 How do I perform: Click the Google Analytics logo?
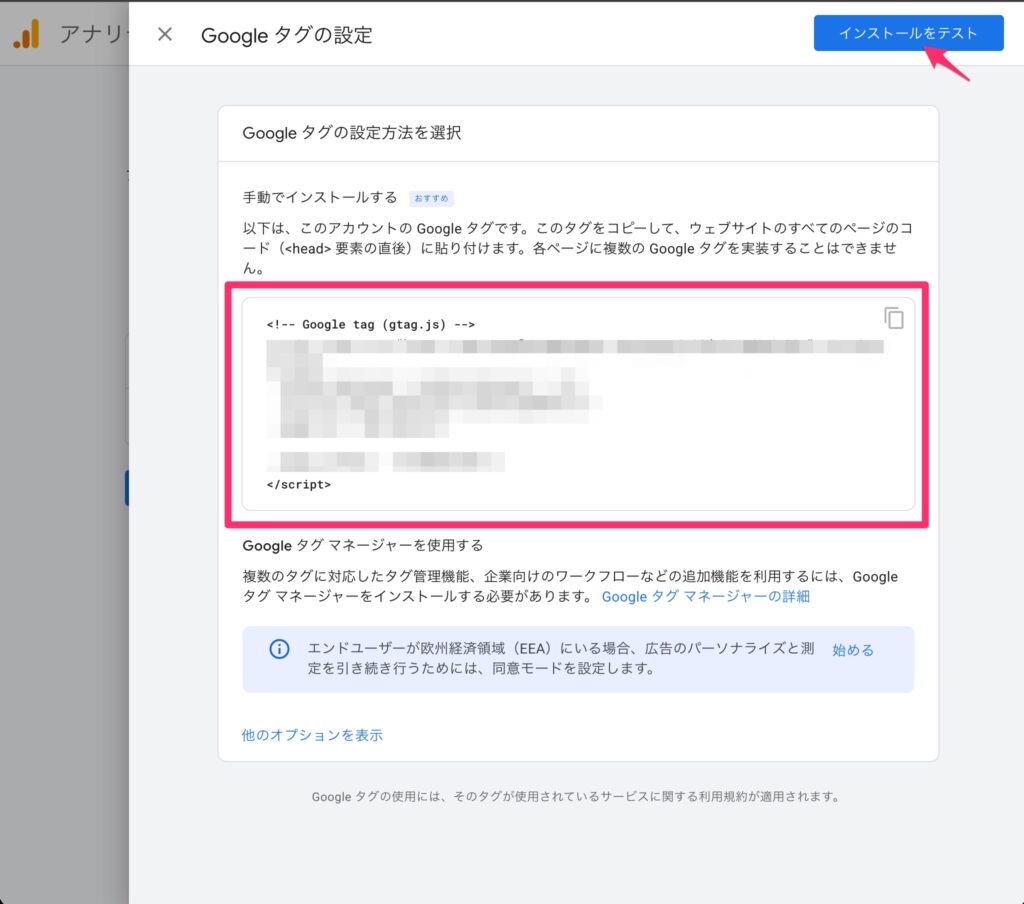point(26,35)
